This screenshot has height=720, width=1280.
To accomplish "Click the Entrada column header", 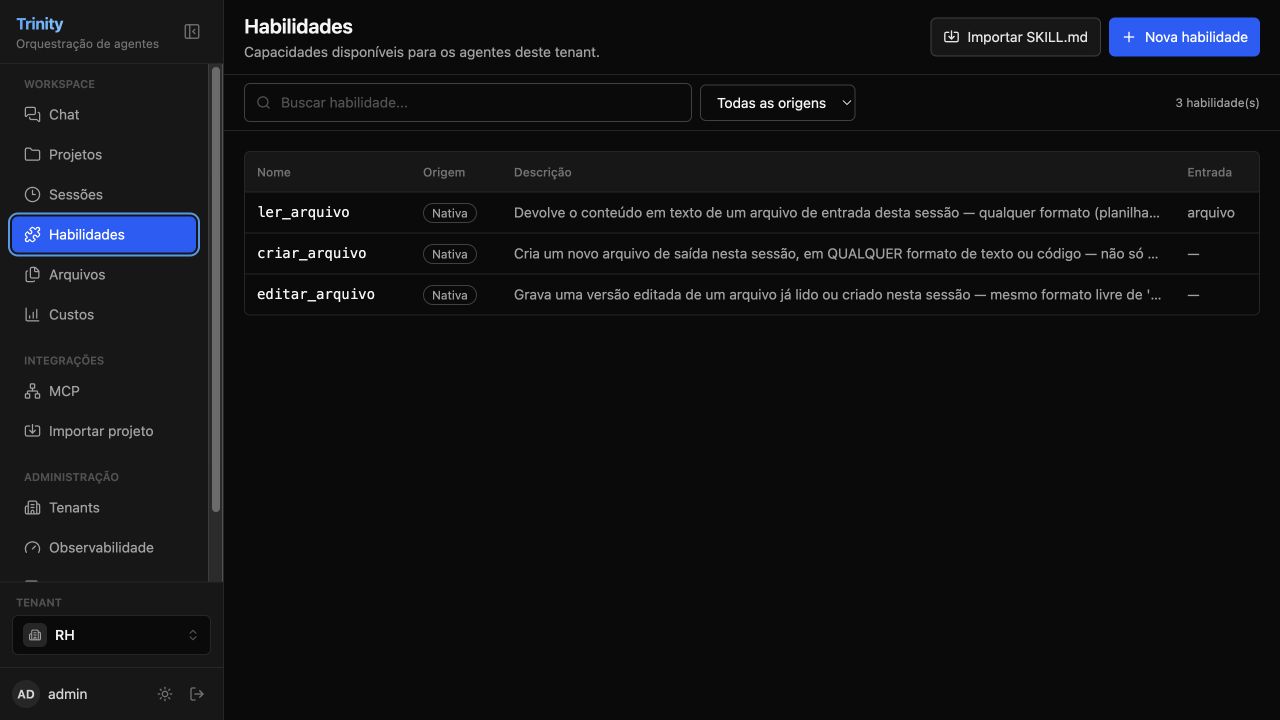I will (x=1209, y=172).
